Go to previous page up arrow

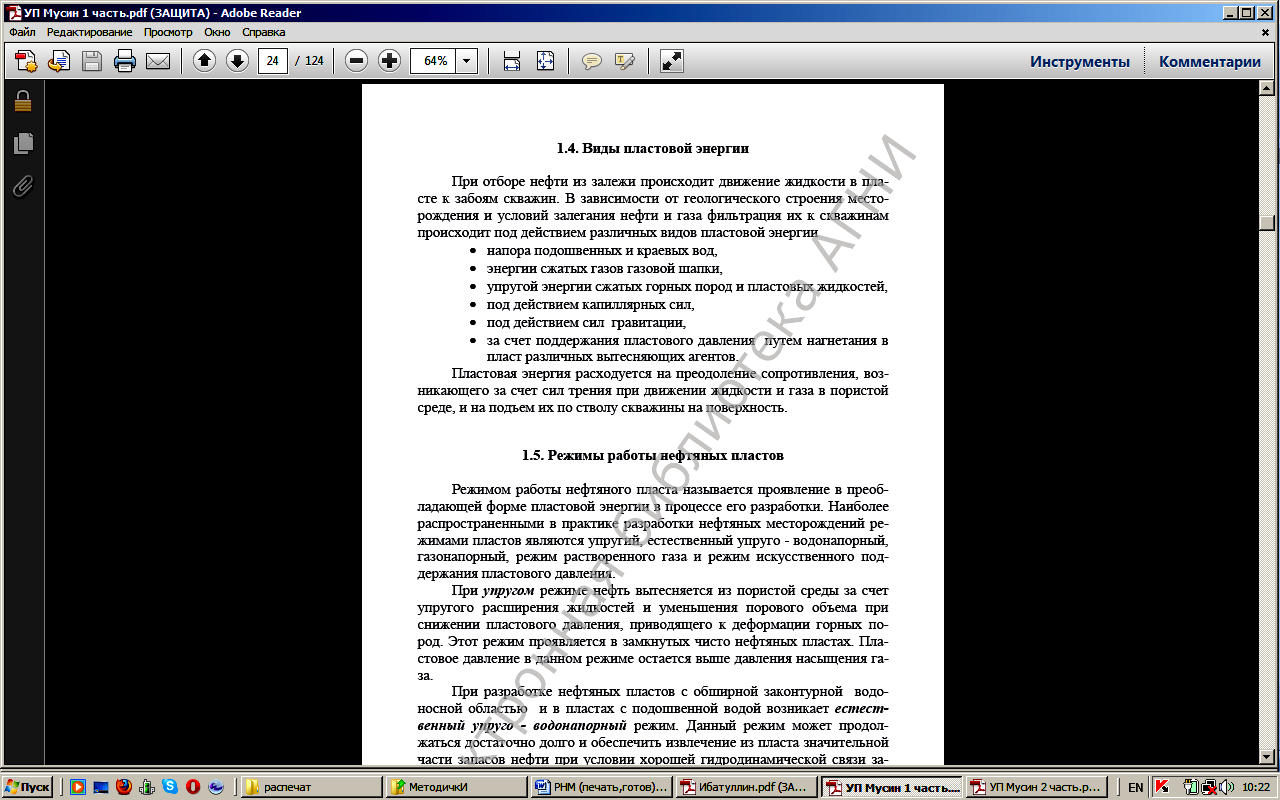click(204, 61)
